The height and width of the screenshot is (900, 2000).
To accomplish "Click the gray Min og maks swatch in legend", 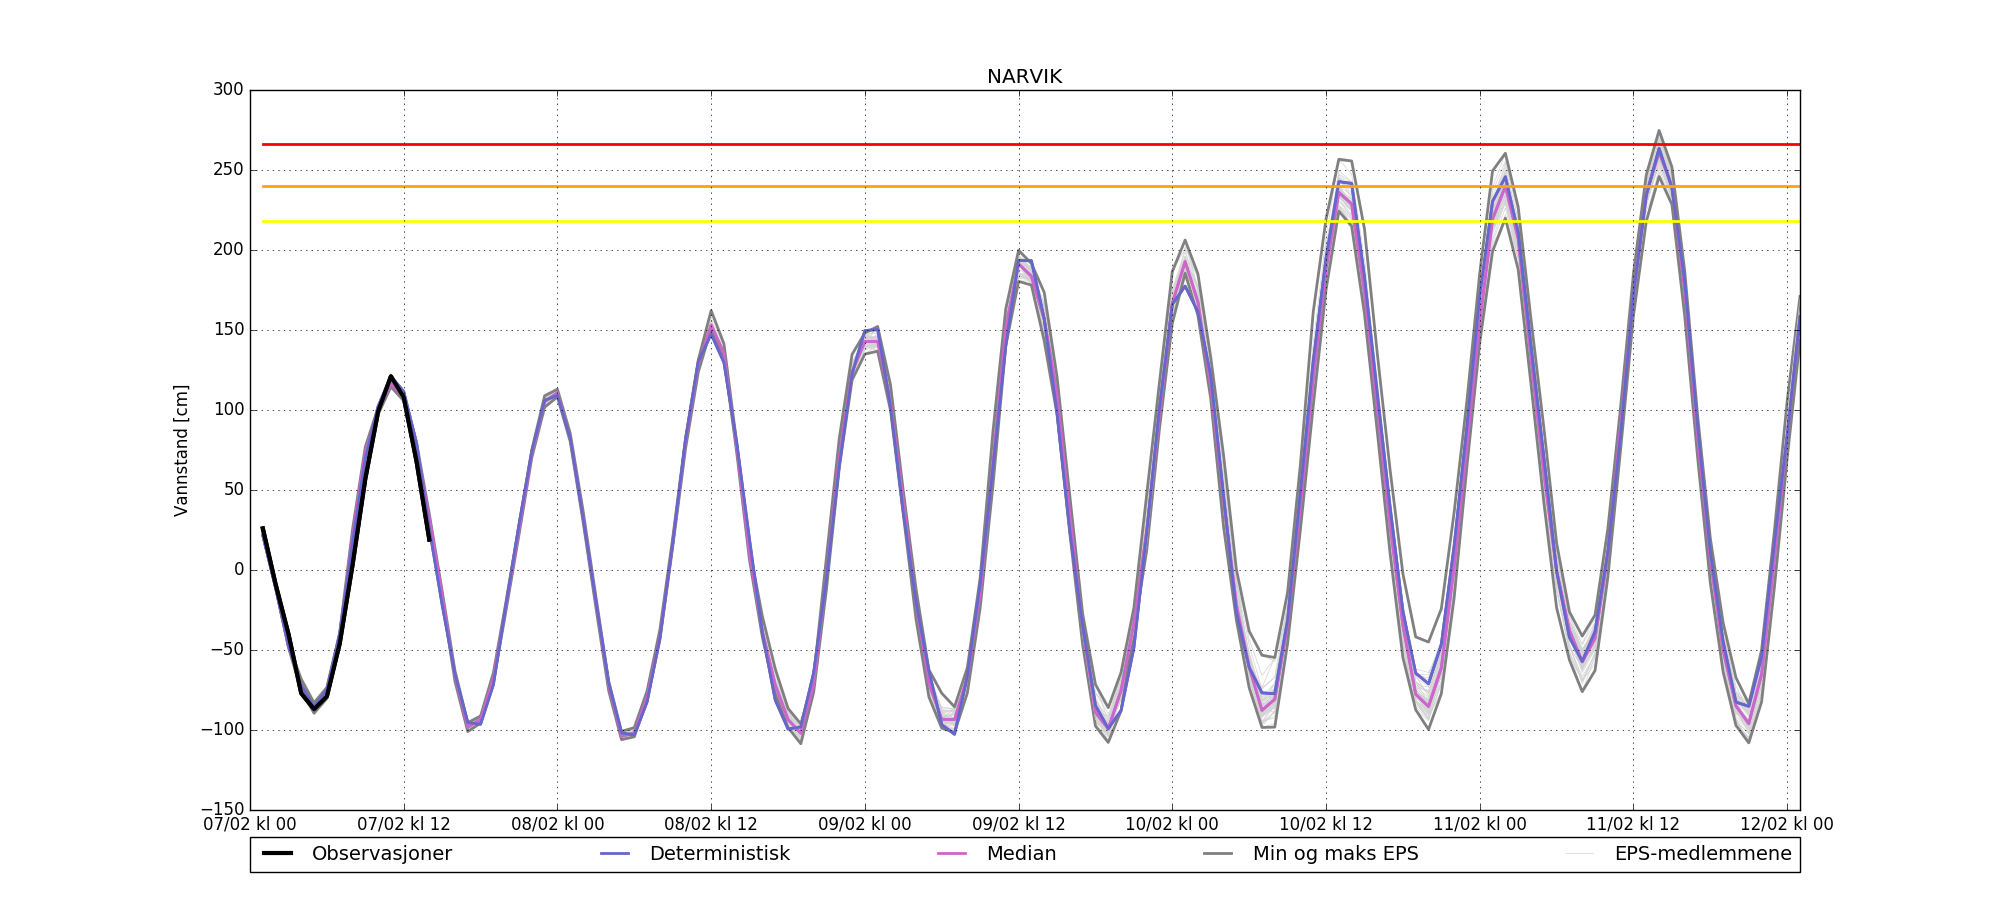I will pyautogui.click(x=1218, y=854).
